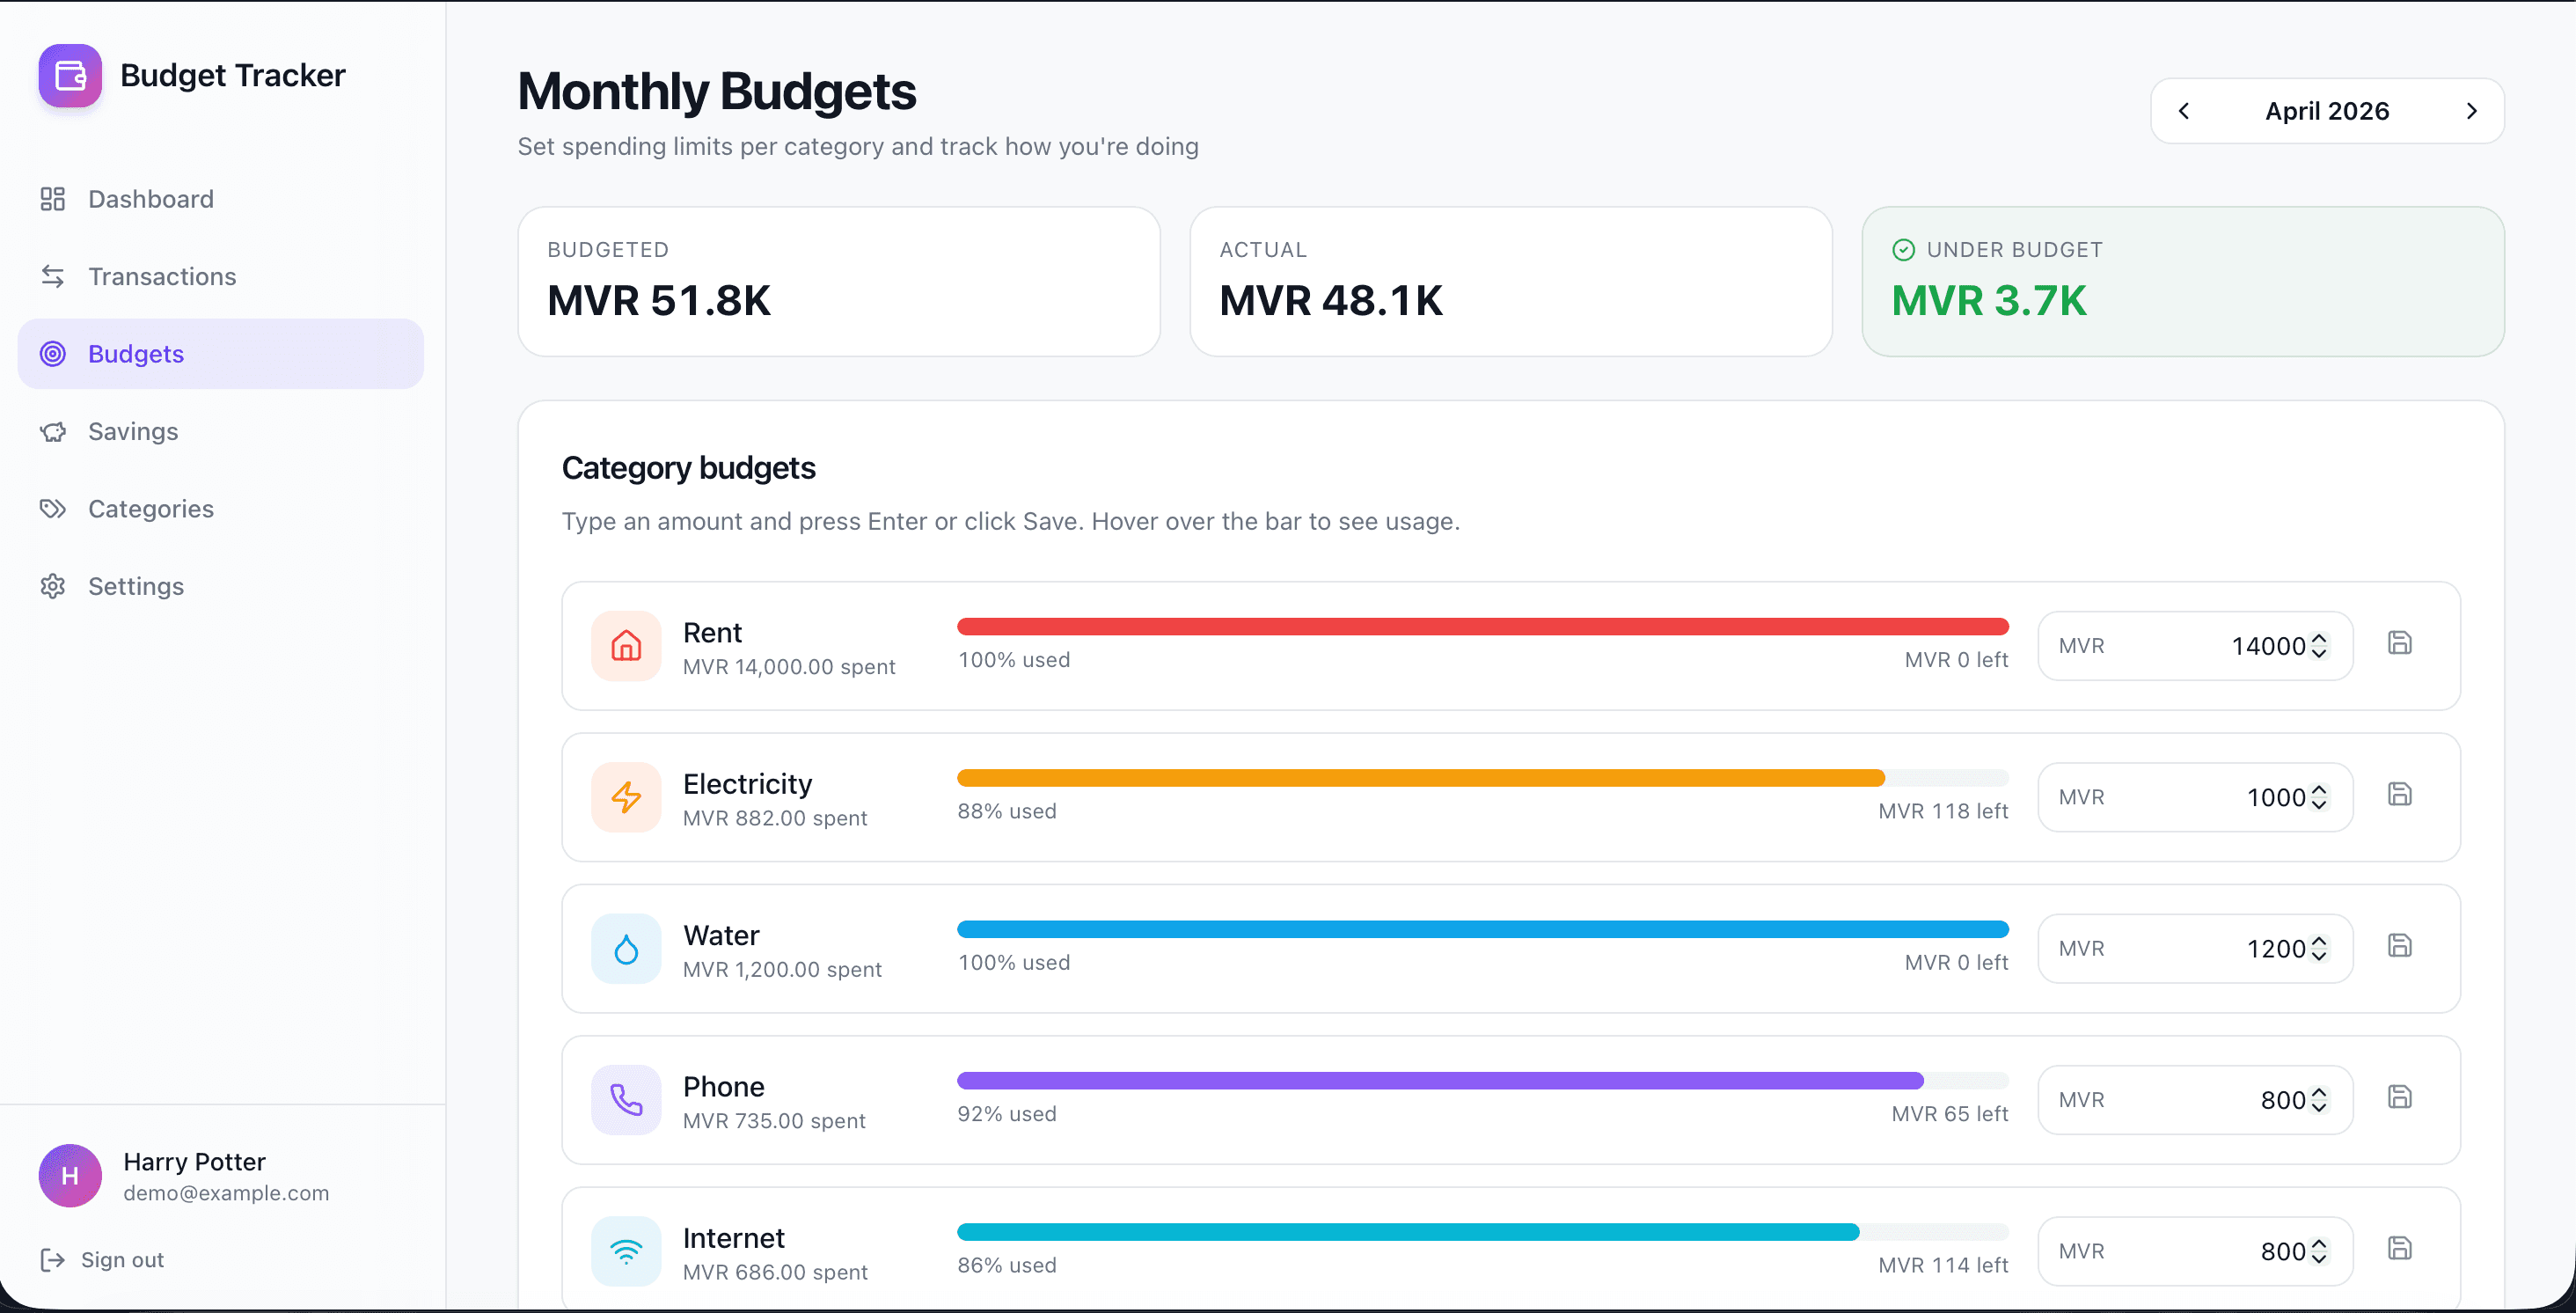The width and height of the screenshot is (2576, 1313).
Task: Click the blue Water usage bar
Action: click(x=1483, y=929)
